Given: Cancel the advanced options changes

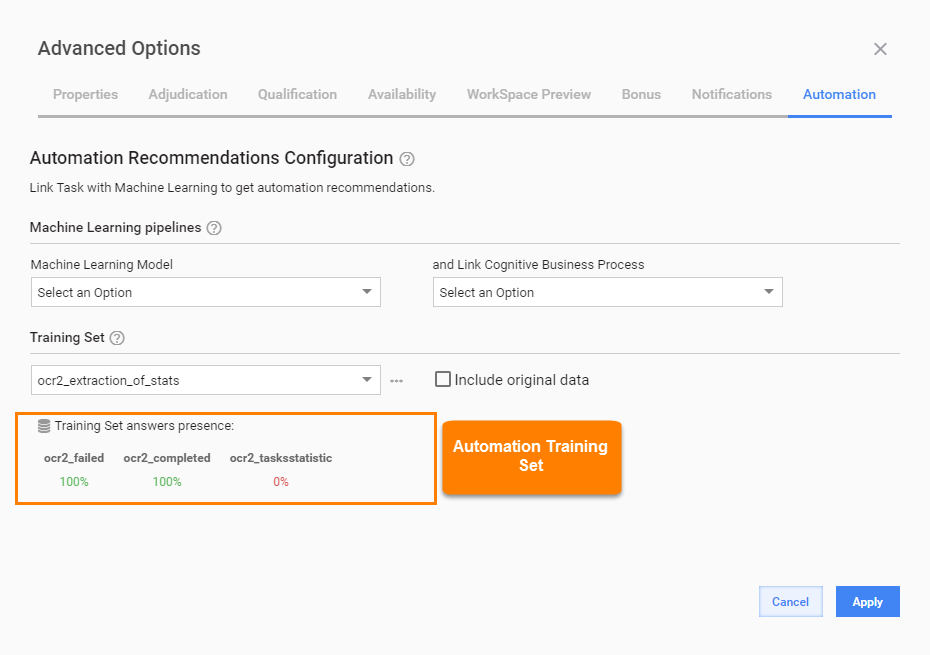Looking at the screenshot, I should (x=791, y=602).
